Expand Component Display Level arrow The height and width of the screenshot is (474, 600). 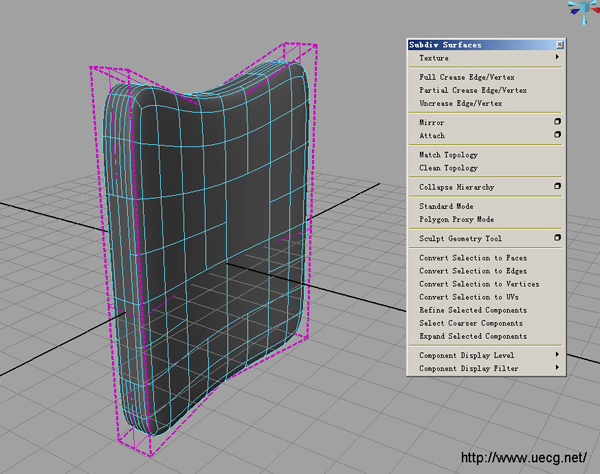click(557, 354)
